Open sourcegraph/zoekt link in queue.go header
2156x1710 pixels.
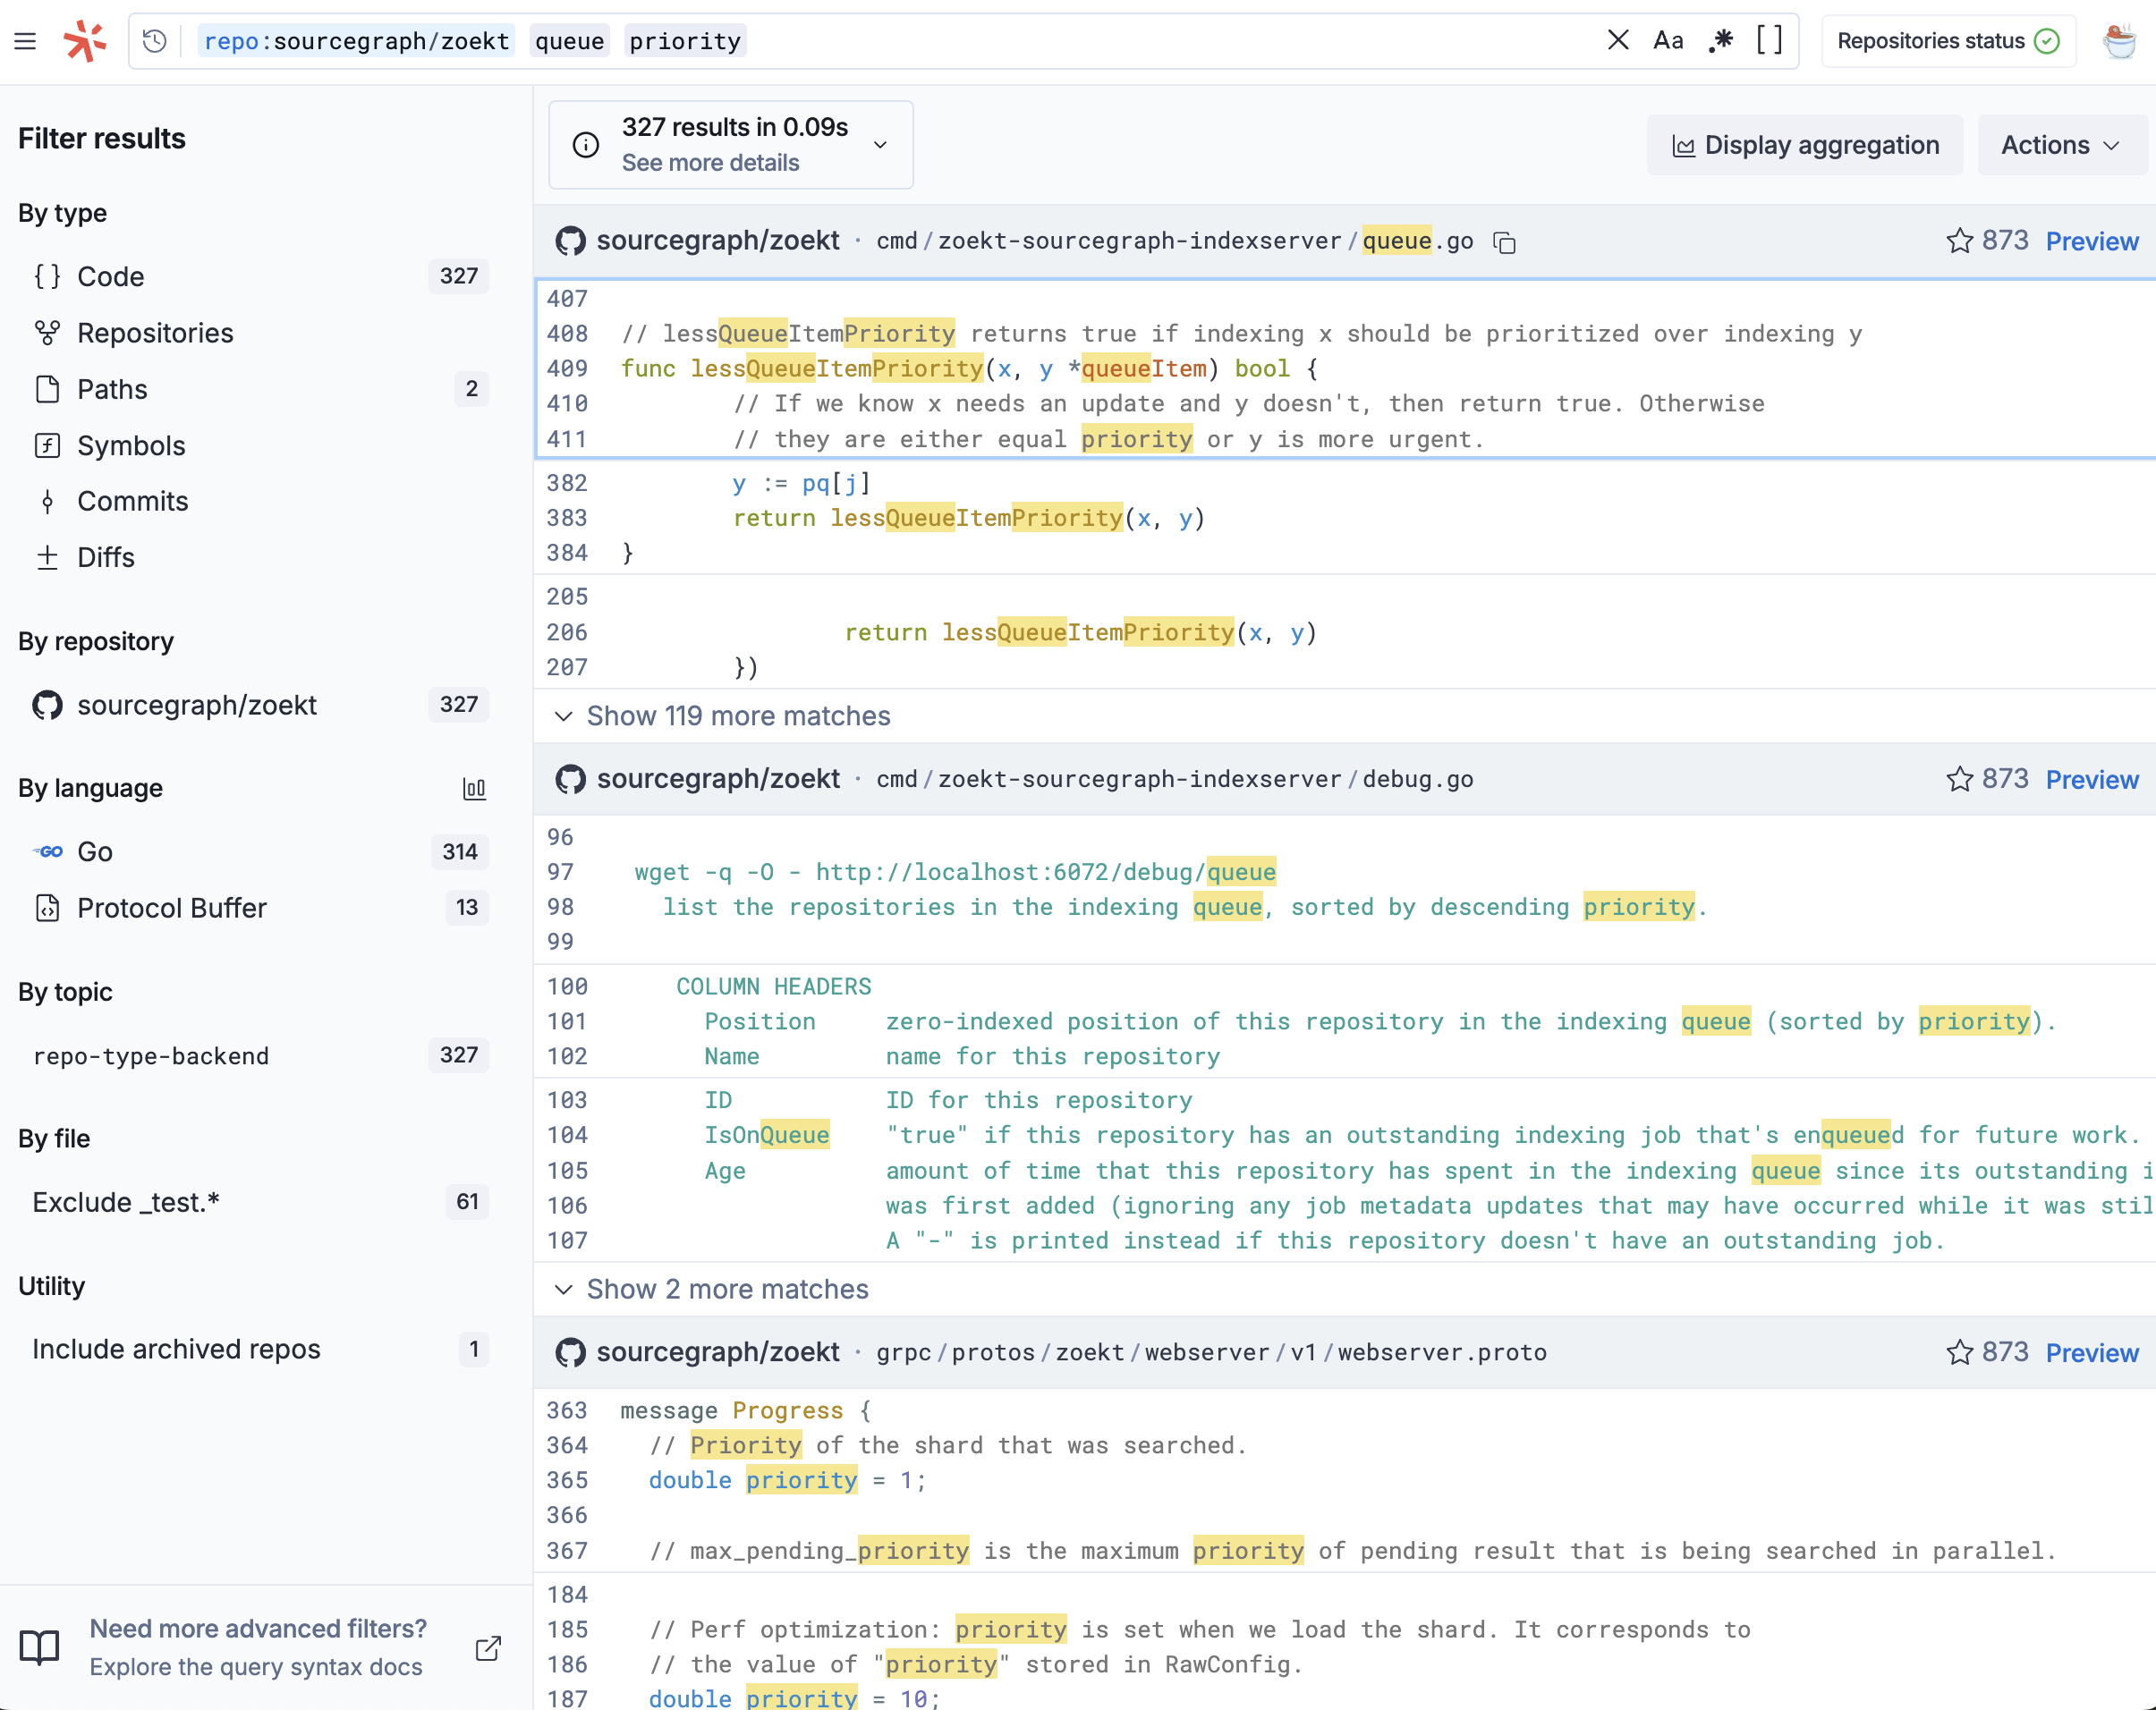pyautogui.click(x=718, y=240)
